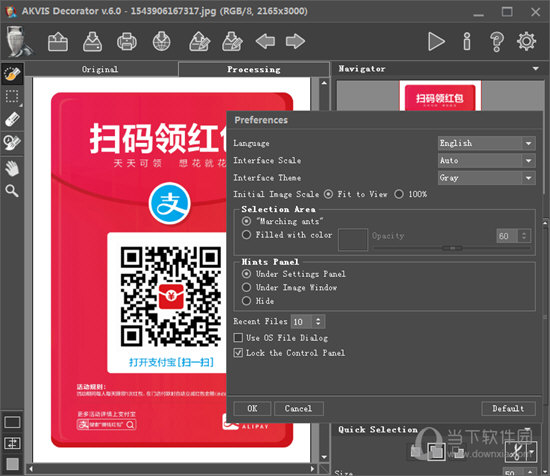This screenshot has width=550, height=476.
Task: Select the rectangular selection tool
Action: 12,96
